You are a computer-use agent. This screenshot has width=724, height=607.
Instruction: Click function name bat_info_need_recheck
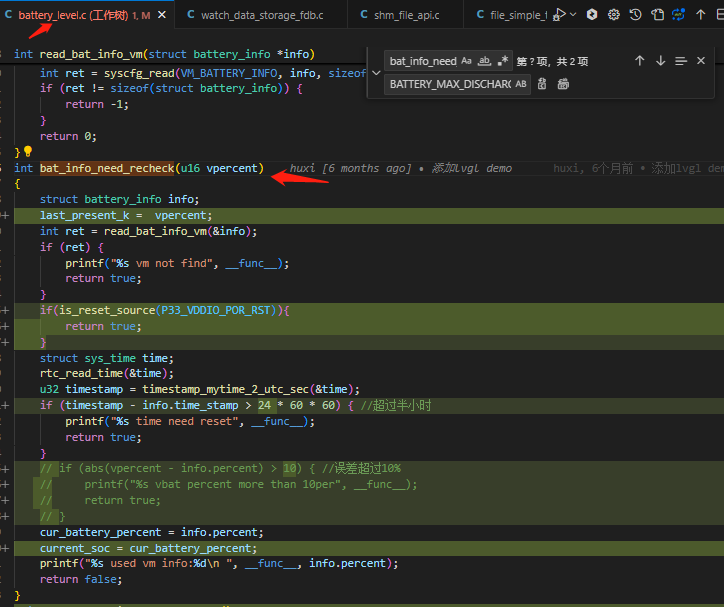pyautogui.click(x=107, y=168)
